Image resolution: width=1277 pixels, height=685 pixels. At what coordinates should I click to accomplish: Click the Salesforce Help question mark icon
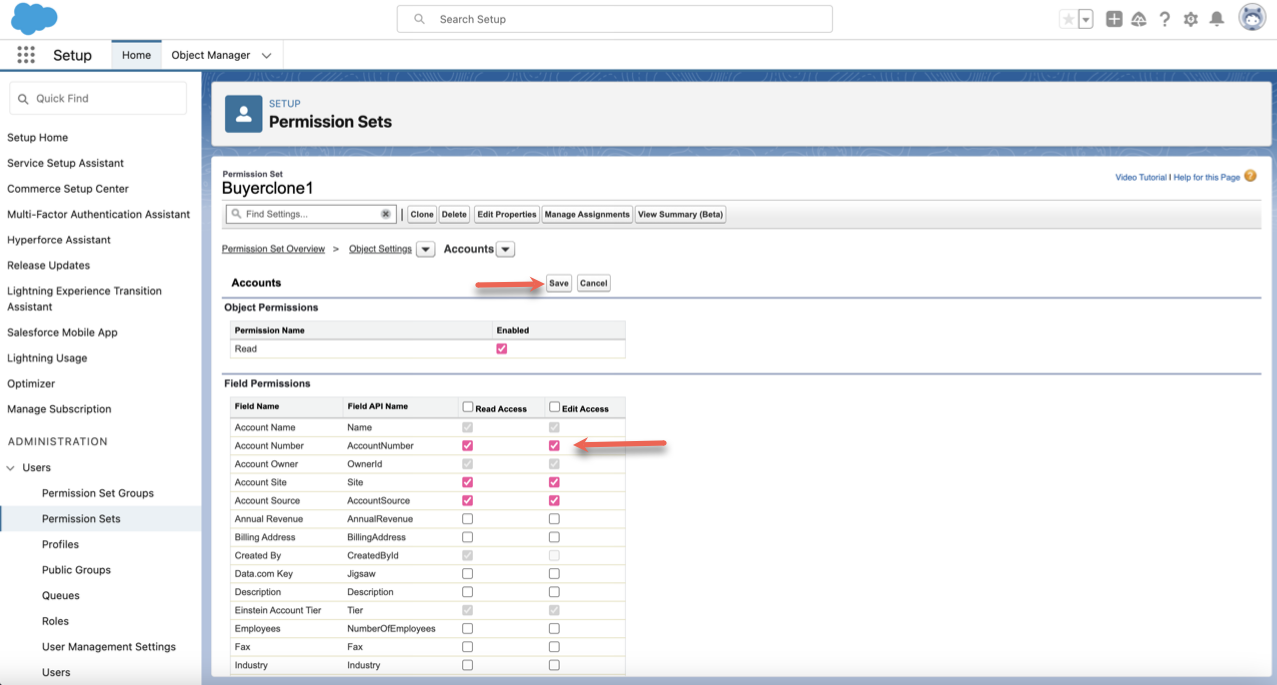[x=1165, y=19]
